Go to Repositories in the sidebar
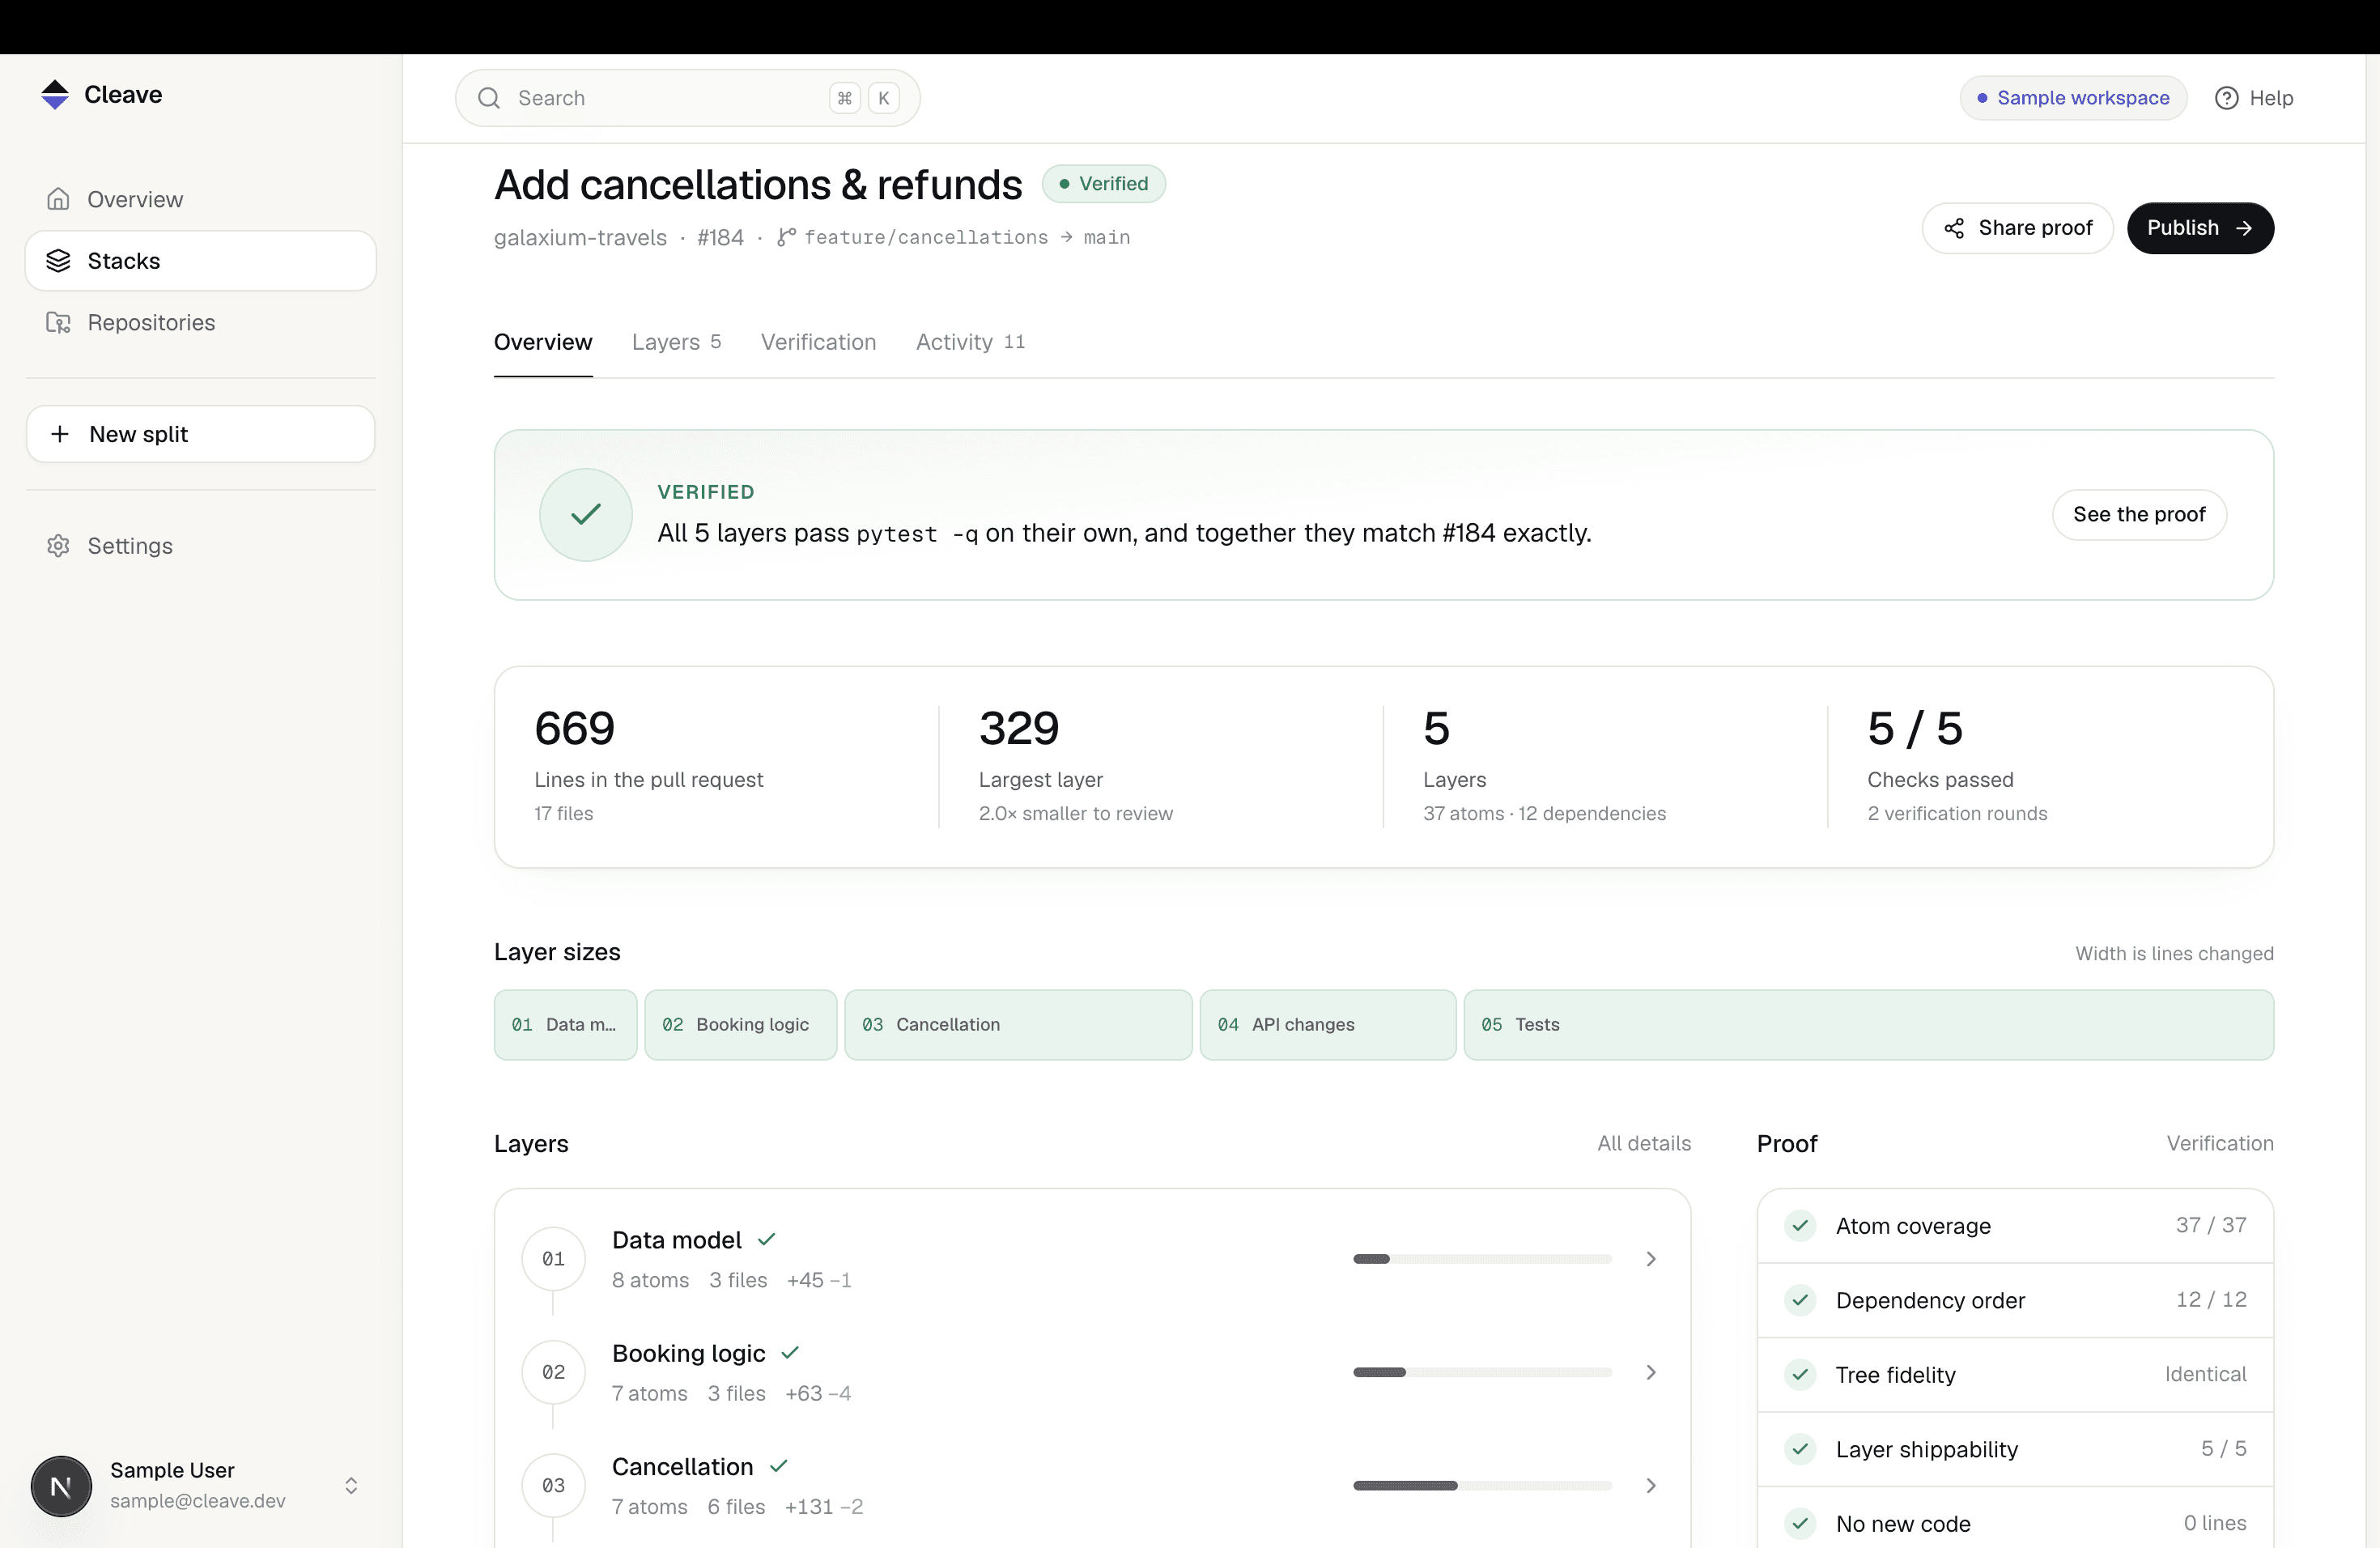2380x1548 pixels. pos(201,322)
